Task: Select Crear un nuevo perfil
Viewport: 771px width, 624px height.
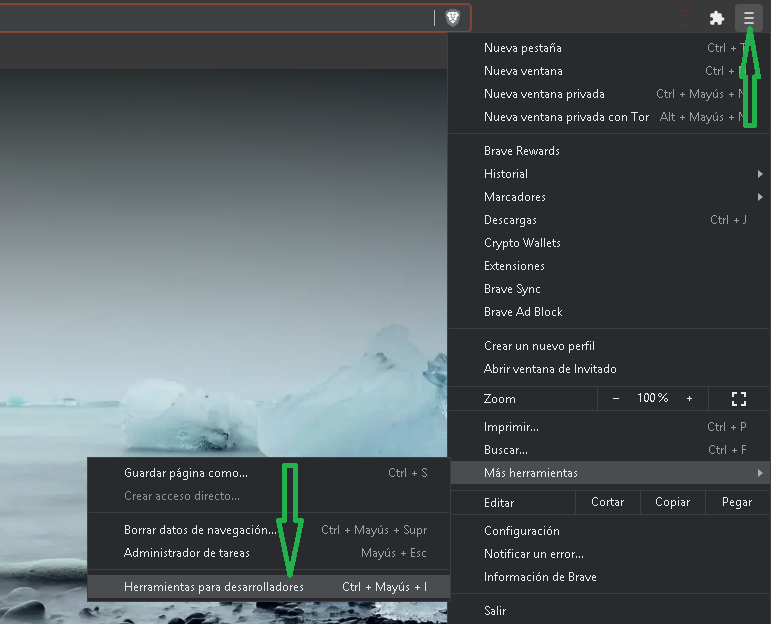Action: [x=609, y=346]
